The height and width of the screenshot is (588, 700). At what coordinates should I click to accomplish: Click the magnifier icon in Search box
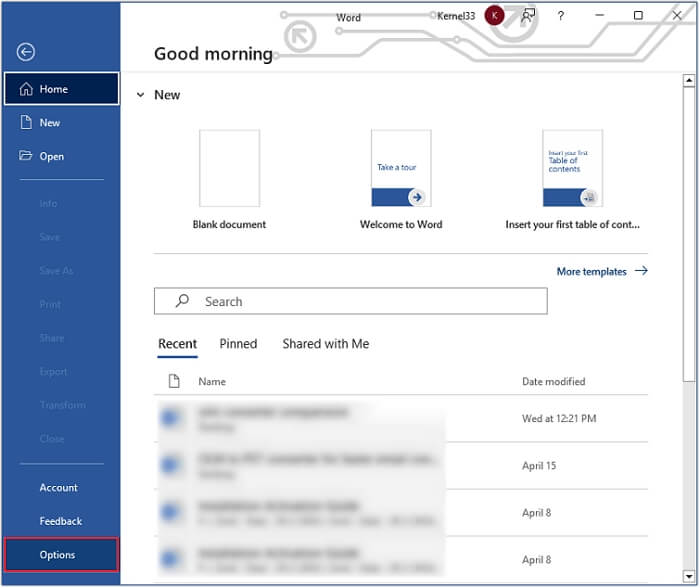pyautogui.click(x=182, y=300)
